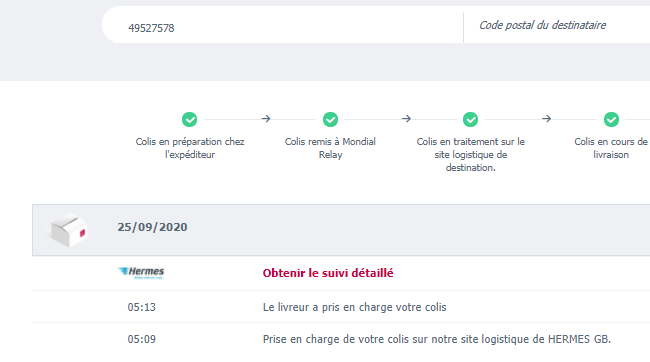The height and width of the screenshot is (362, 650).
Task: Click the green check above Colis remis à Mondial Relay
Action: click(x=330, y=119)
